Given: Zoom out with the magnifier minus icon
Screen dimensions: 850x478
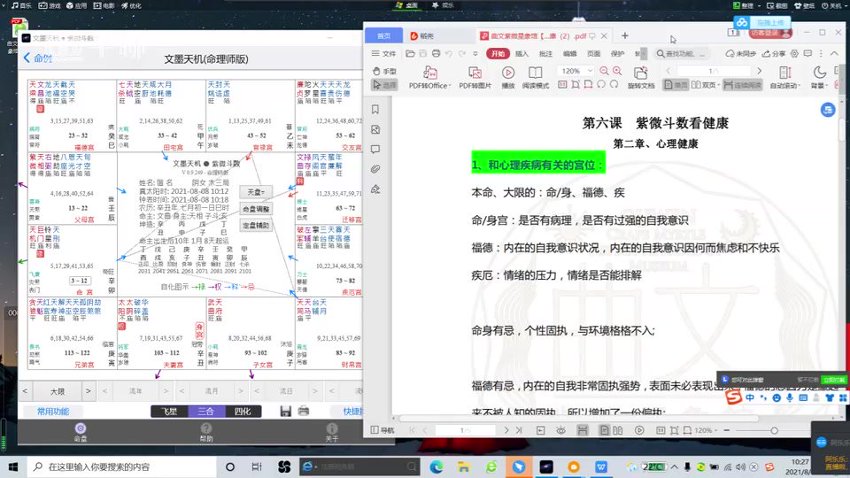Looking at the screenshot, I should pyautogui.click(x=604, y=71).
